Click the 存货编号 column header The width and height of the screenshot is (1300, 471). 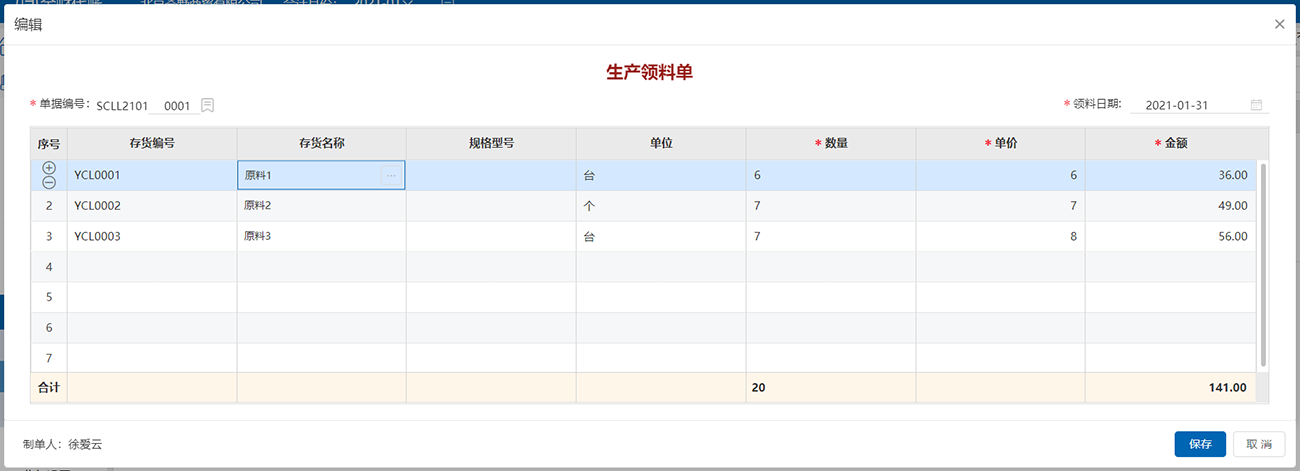[x=152, y=143]
